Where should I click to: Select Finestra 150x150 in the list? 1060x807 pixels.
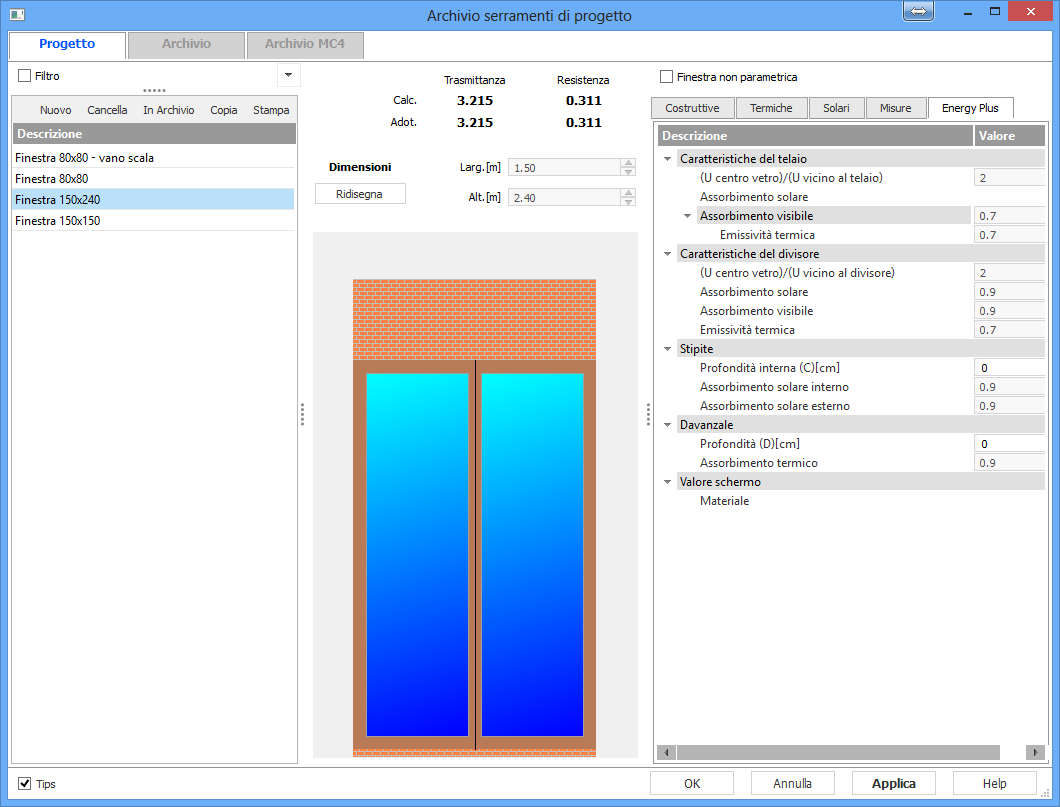(58, 221)
